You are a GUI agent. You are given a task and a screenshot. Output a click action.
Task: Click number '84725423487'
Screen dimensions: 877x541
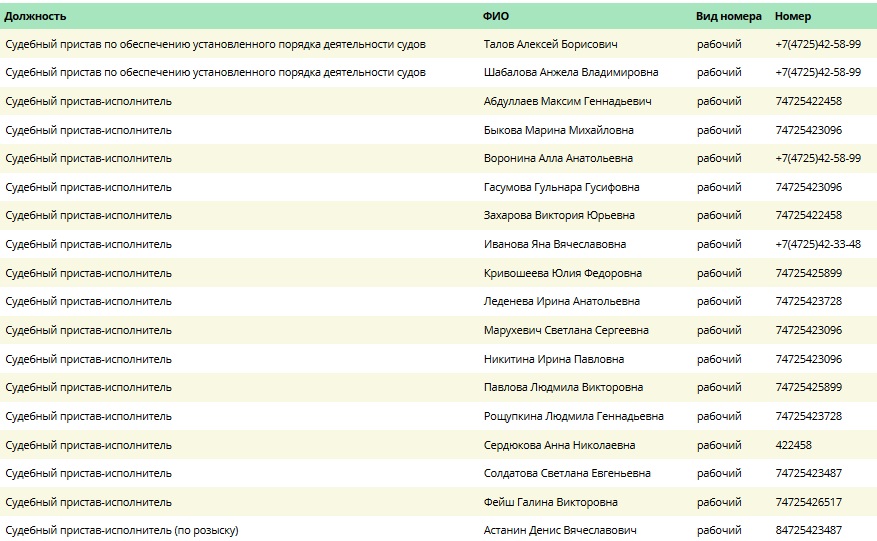click(x=809, y=530)
